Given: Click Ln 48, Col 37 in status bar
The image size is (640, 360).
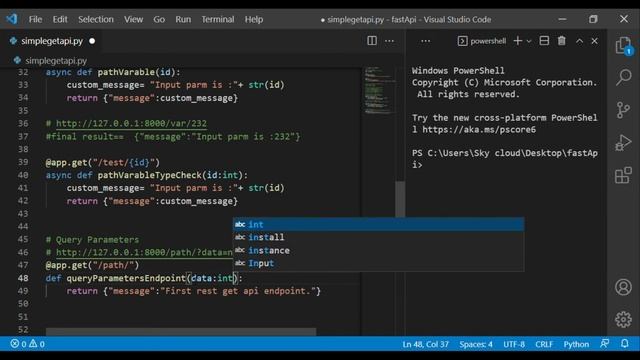Looking at the screenshot, I should (x=425, y=344).
